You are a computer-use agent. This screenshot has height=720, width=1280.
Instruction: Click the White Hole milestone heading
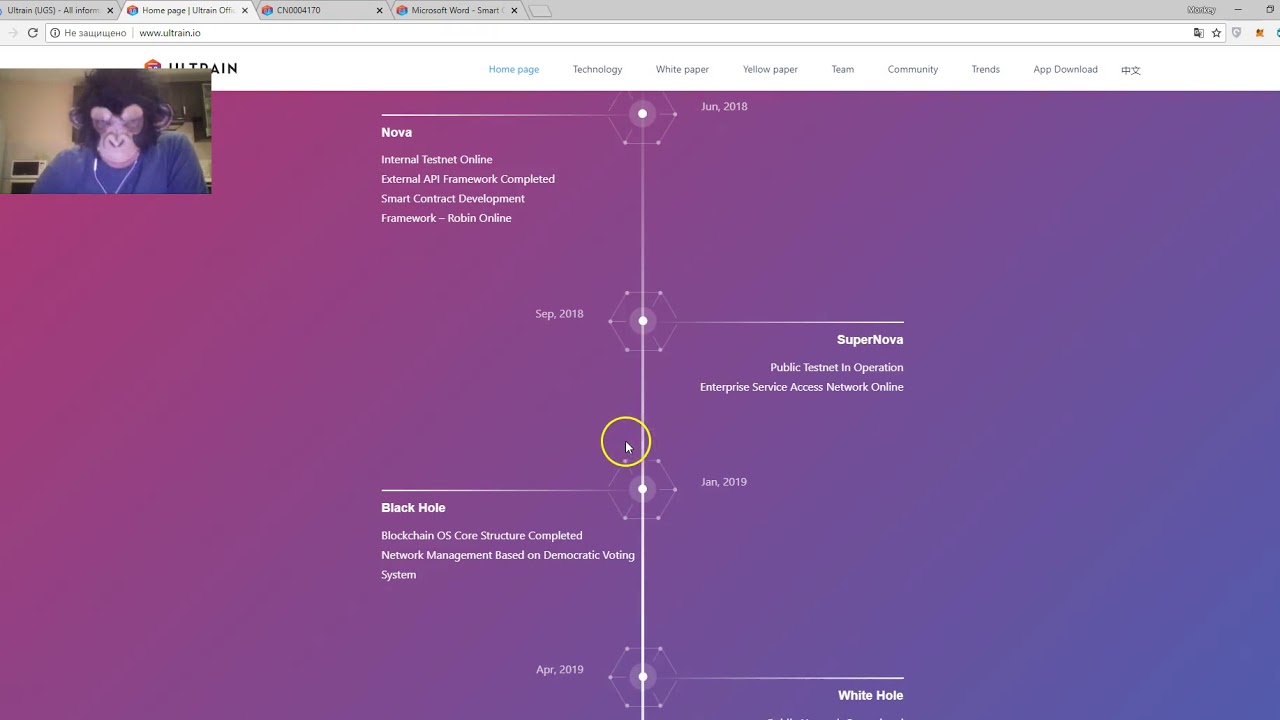point(870,696)
